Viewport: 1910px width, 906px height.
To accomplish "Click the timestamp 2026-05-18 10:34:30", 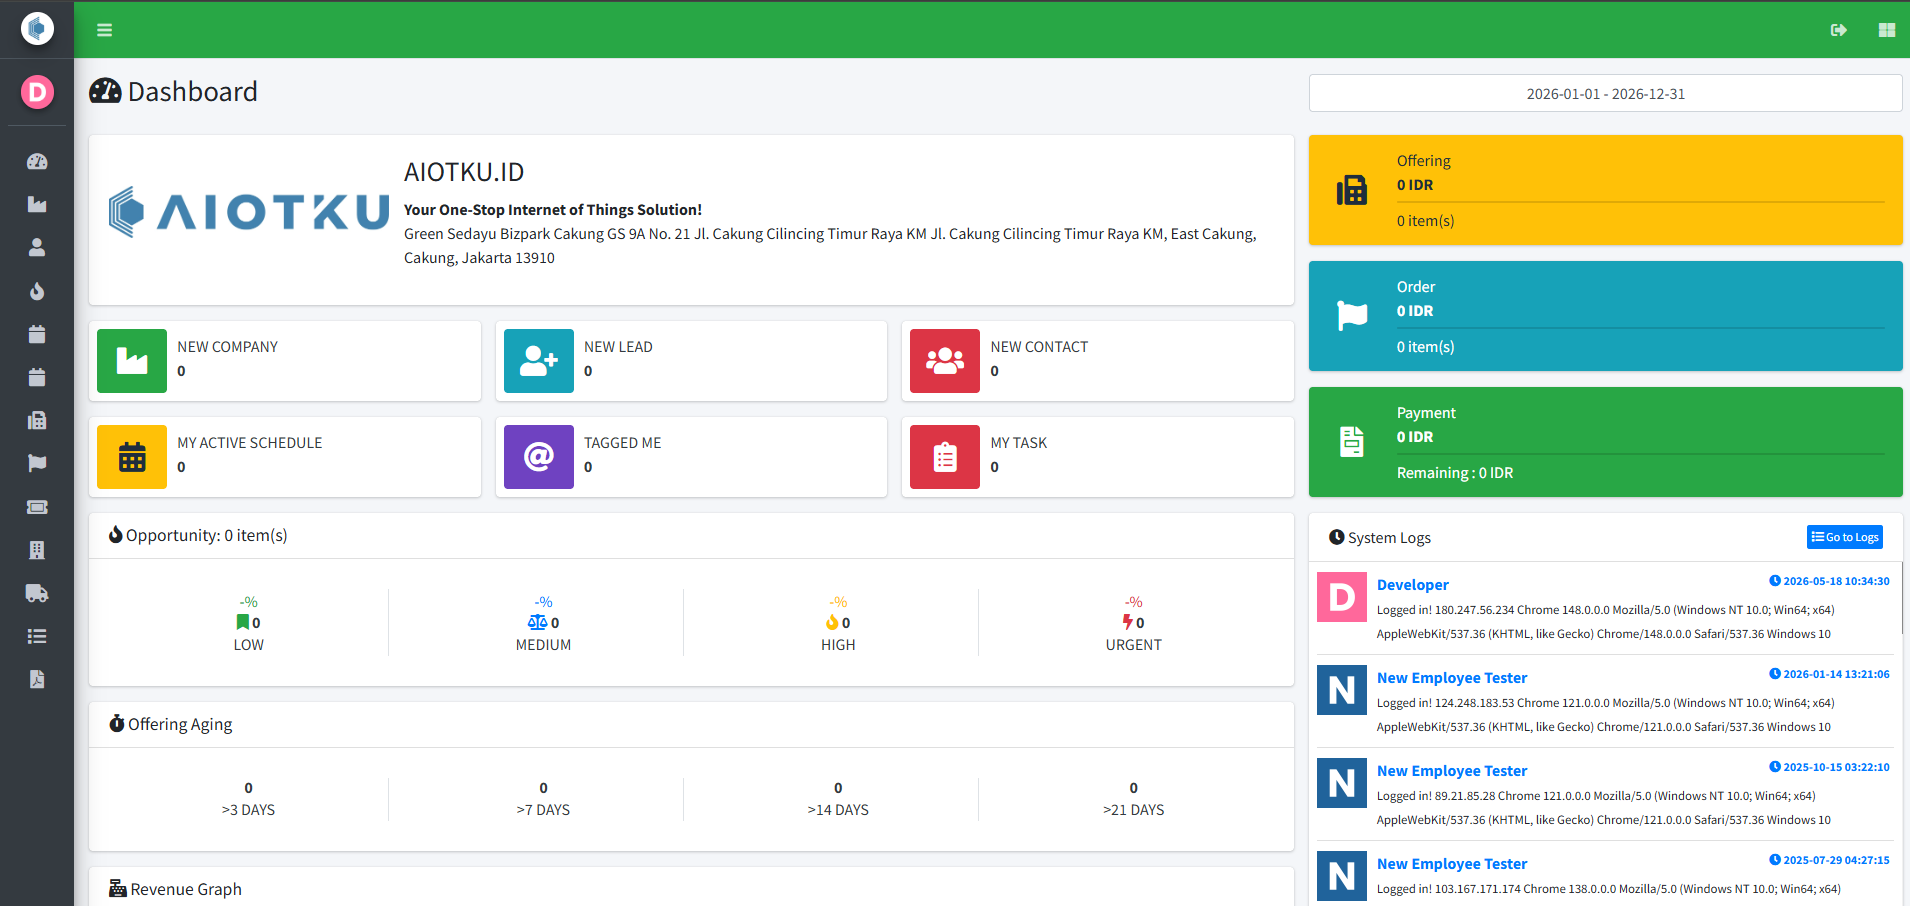I will point(1830,581).
